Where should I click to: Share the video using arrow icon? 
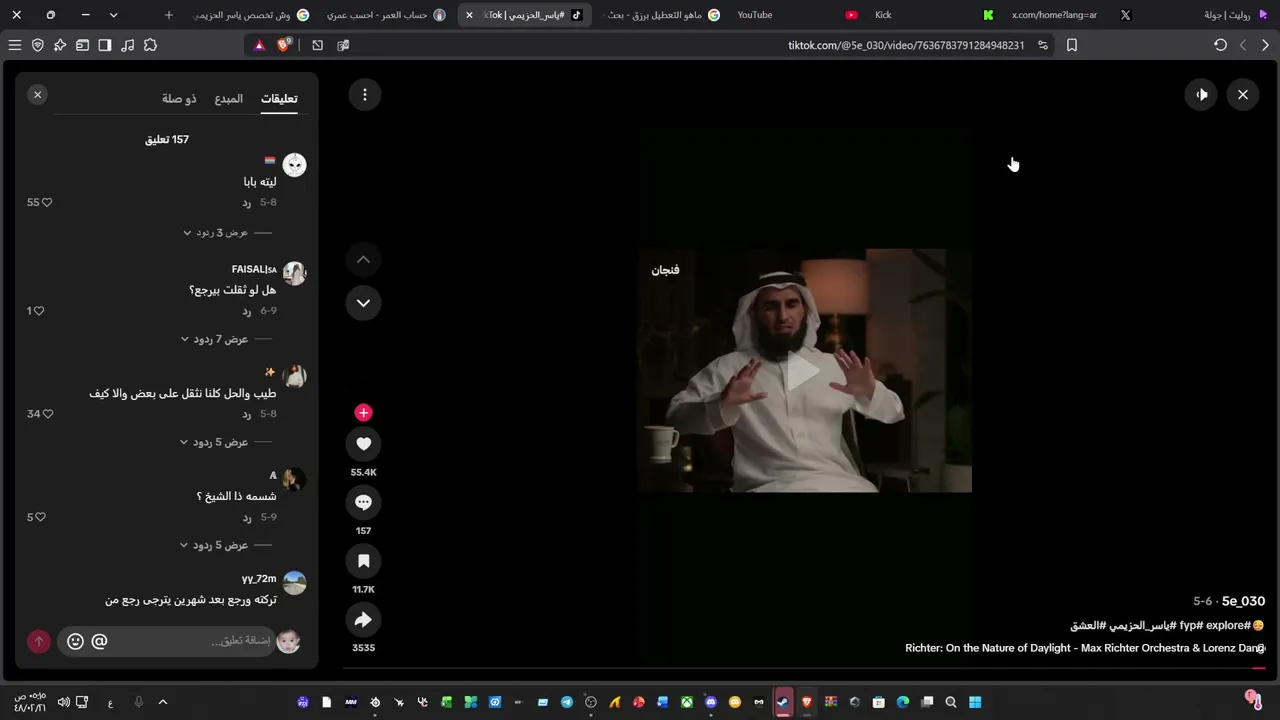click(x=363, y=620)
